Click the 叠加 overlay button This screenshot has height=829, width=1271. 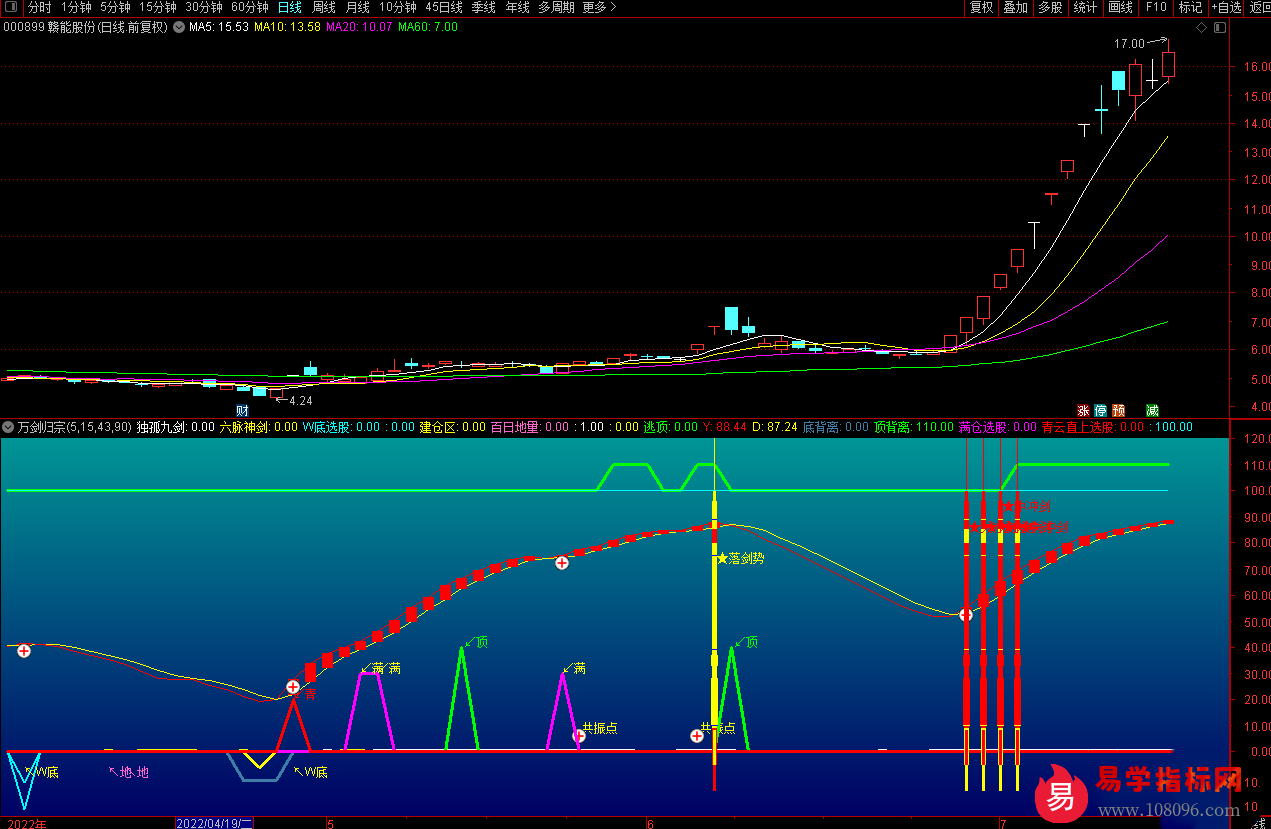coord(1015,7)
